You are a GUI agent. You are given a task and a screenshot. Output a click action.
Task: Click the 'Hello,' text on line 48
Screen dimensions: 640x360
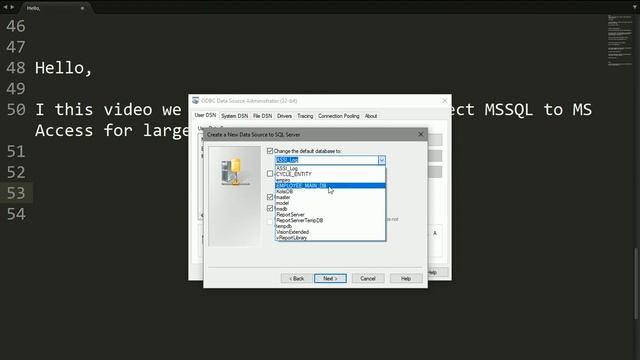tap(64, 68)
